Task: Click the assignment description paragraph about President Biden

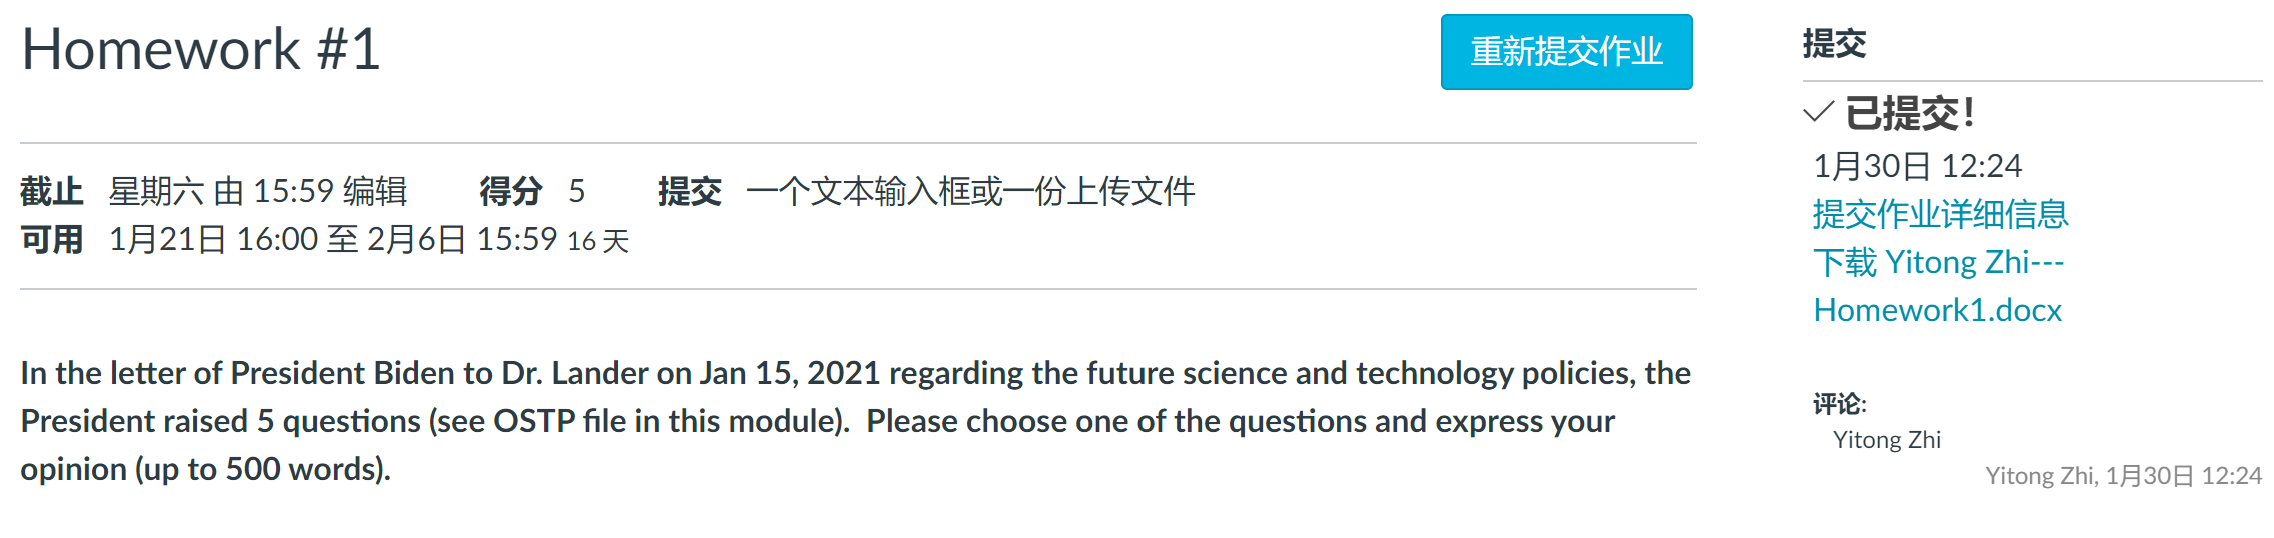Action: tap(855, 421)
